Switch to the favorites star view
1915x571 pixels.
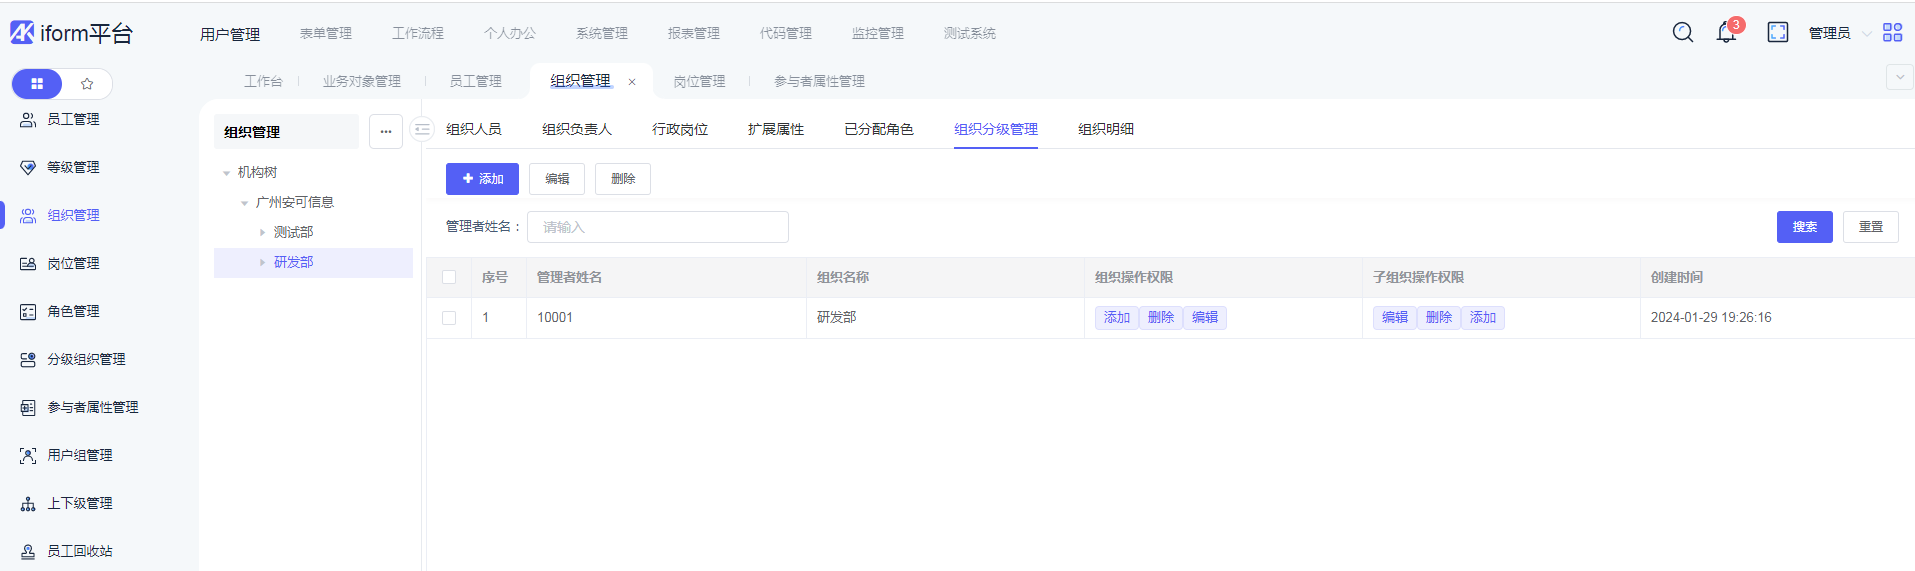tap(87, 84)
